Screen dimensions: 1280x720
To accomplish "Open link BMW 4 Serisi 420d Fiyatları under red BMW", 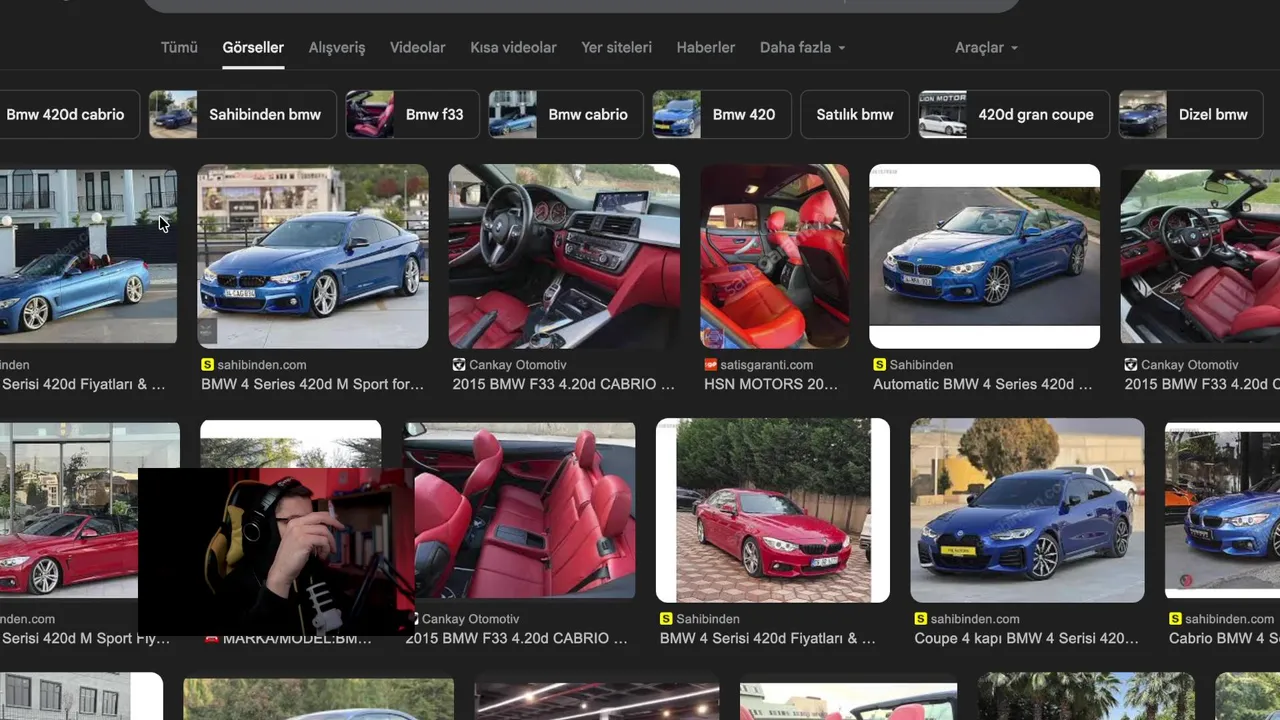I will tap(767, 638).
